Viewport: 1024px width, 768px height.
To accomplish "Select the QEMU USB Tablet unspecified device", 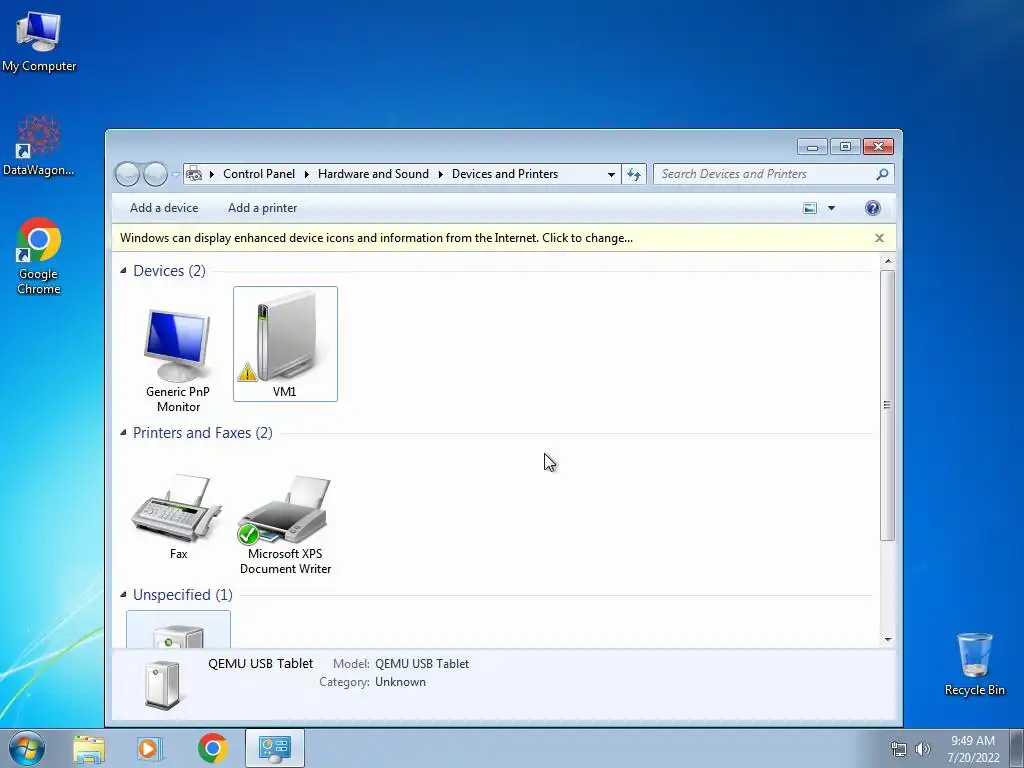I will coord(178,630).
